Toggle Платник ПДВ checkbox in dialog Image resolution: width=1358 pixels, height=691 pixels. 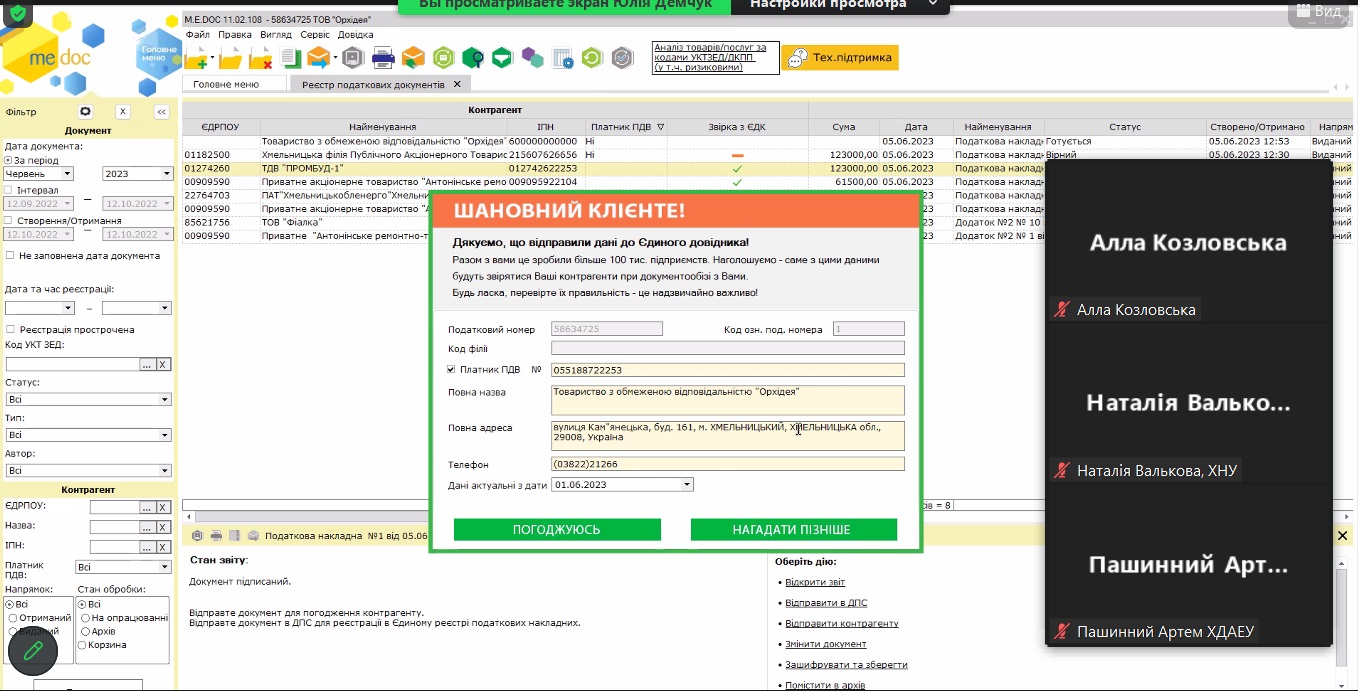coord(451,370)
